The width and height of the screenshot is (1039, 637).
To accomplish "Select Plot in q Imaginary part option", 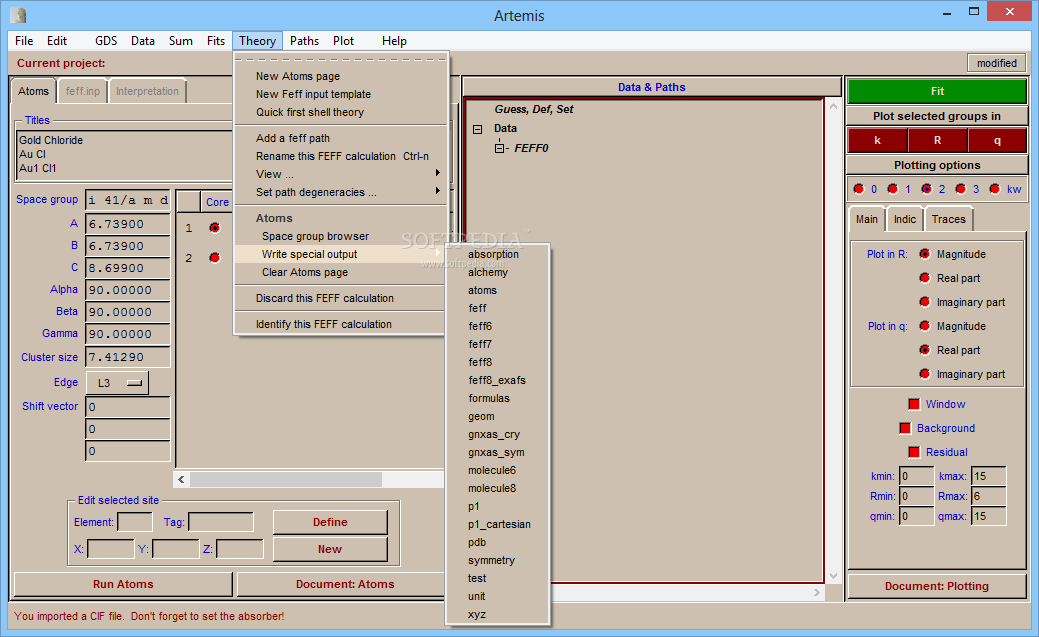I will (925, 374).
